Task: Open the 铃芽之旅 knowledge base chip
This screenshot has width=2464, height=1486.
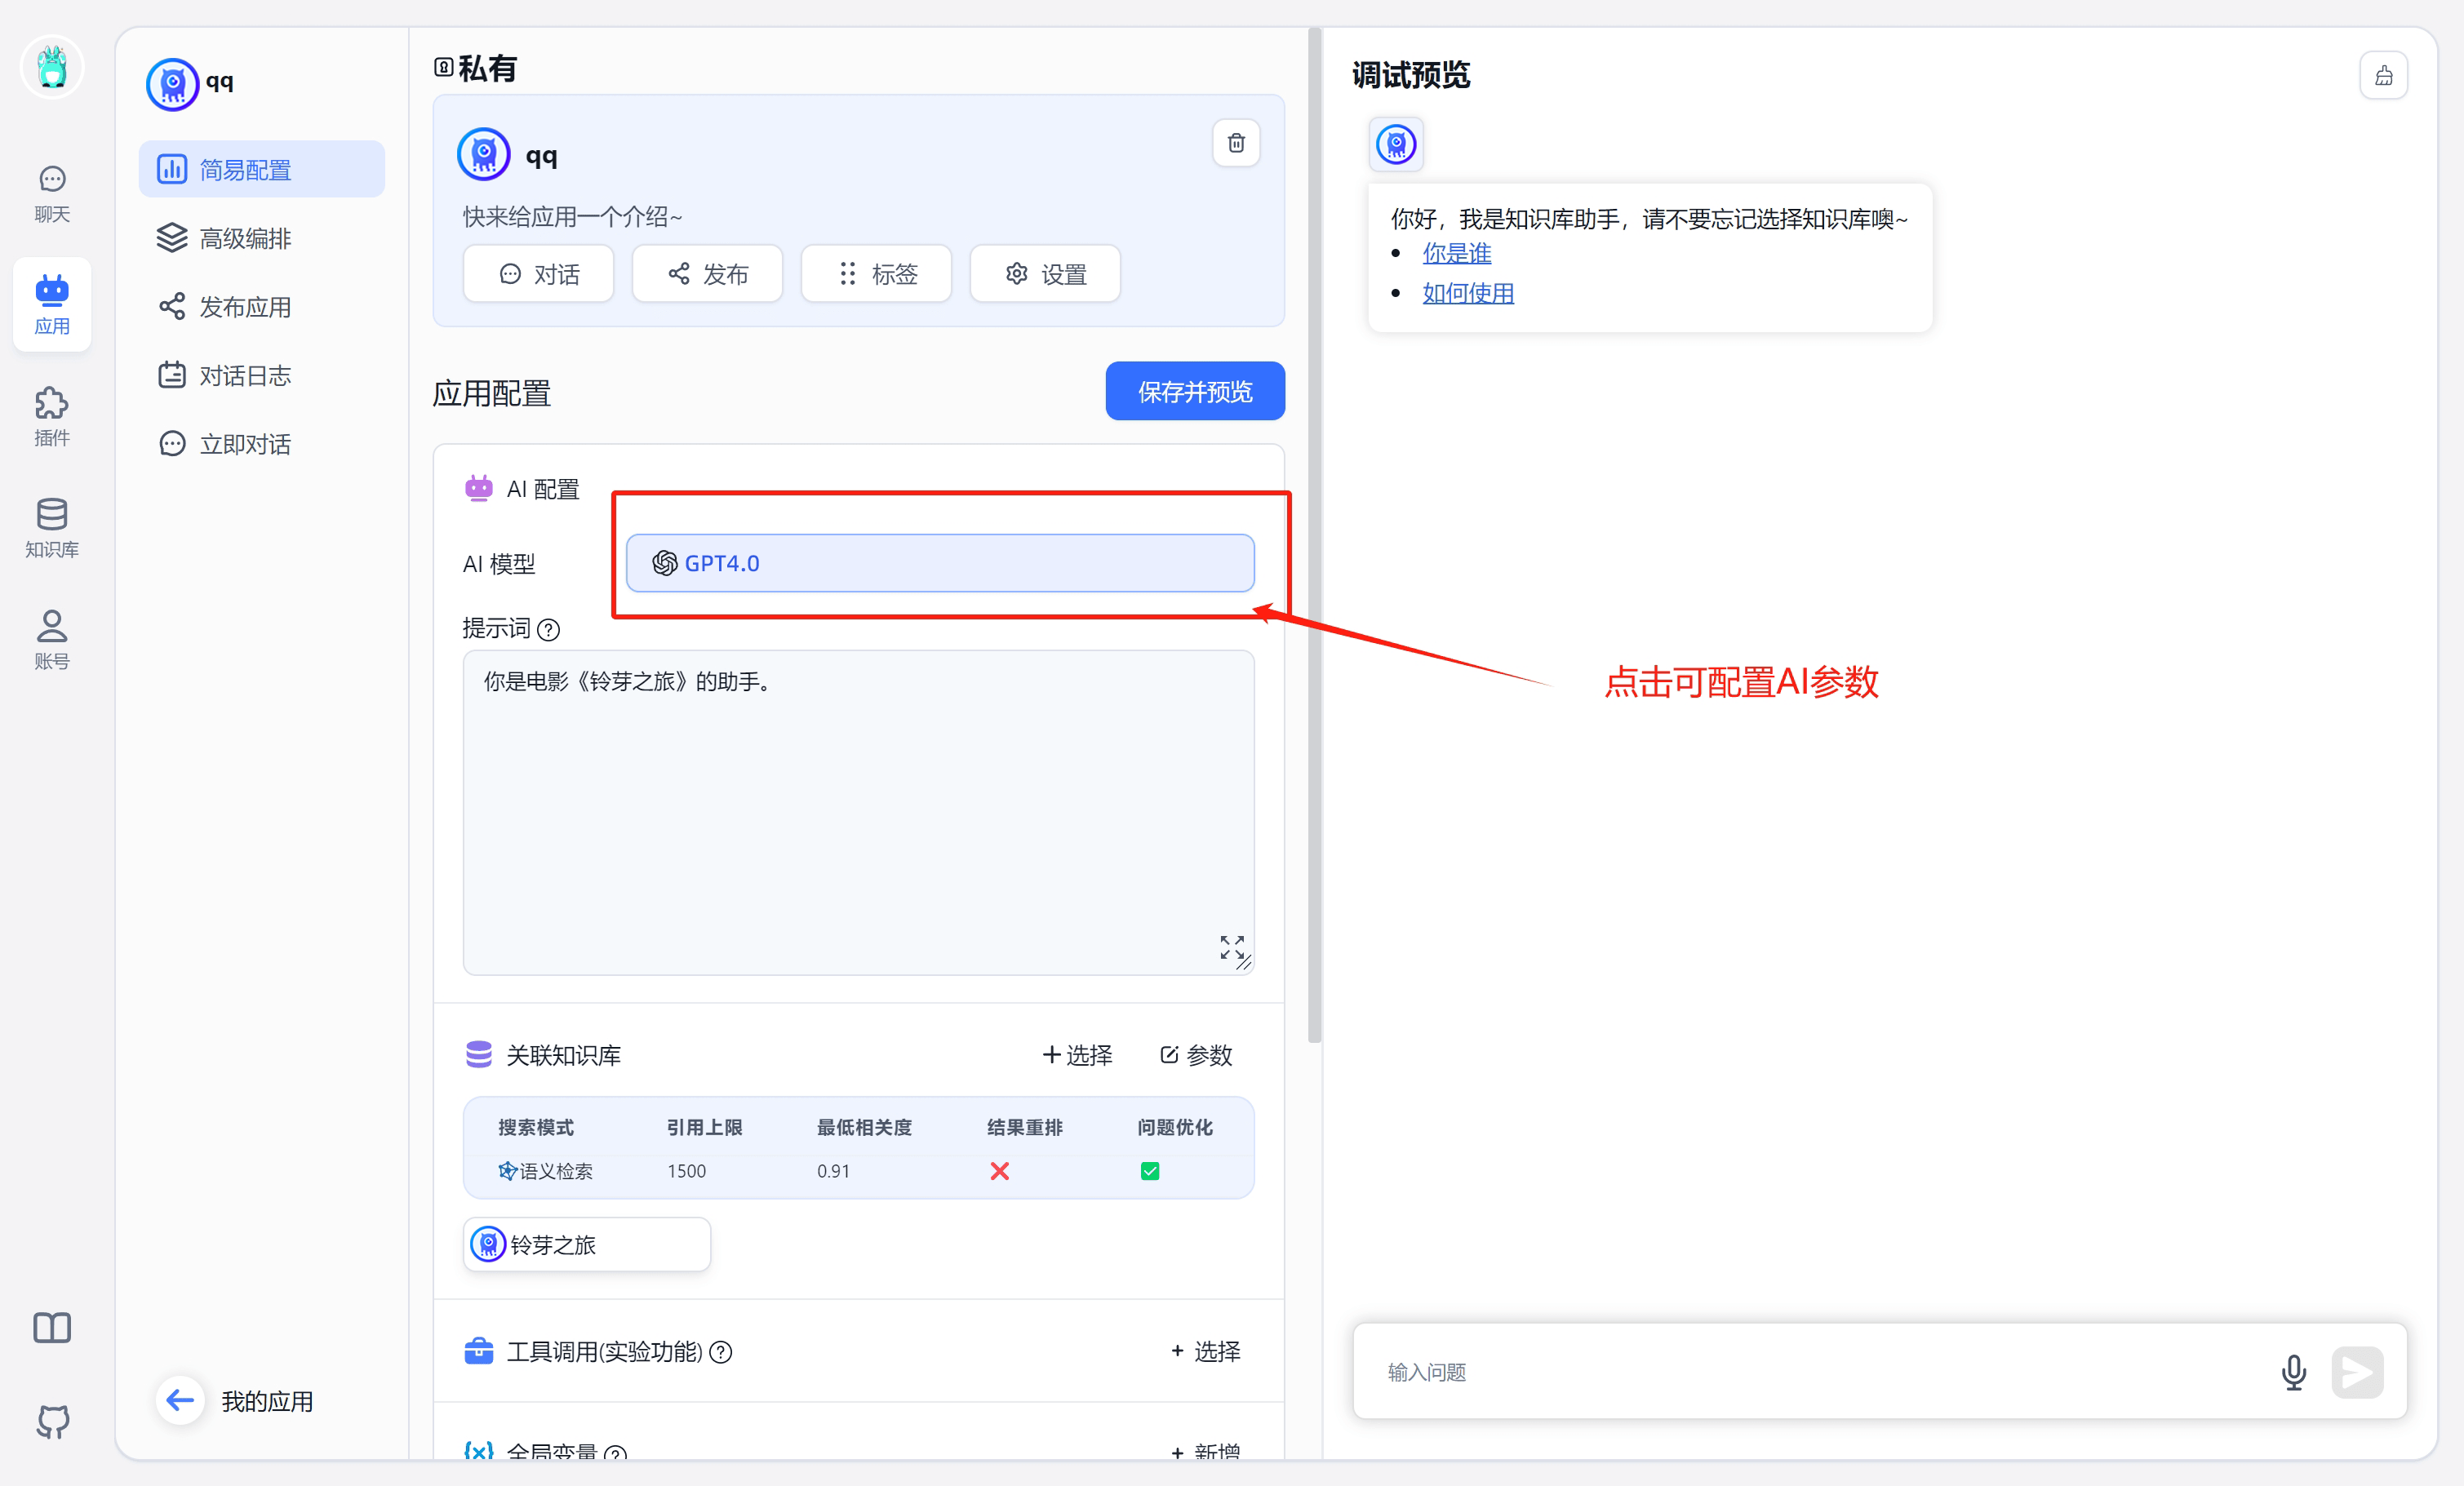Action: tap(587, 1245)
